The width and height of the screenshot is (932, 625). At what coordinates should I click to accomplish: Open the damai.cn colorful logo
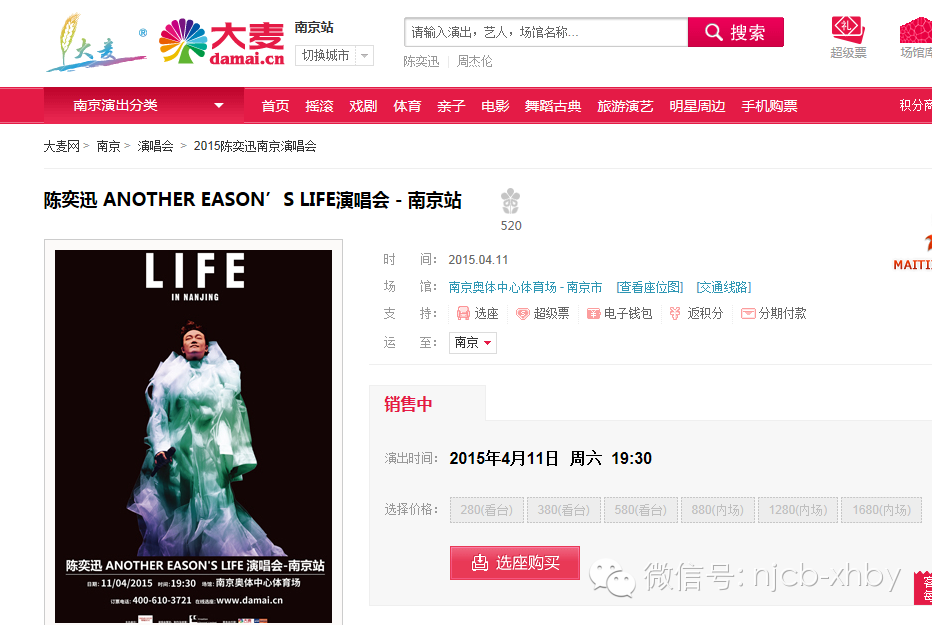(222, 42)
